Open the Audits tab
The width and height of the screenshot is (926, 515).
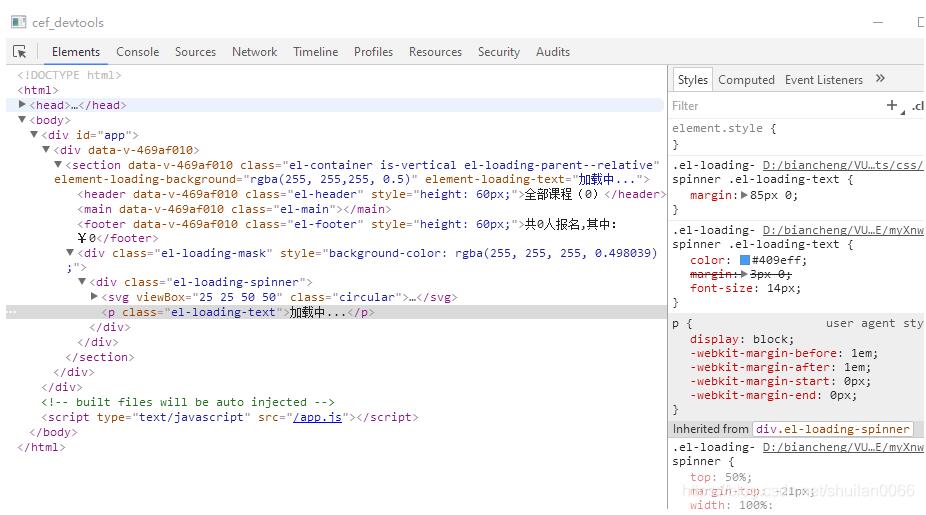(x=553, y=52)
